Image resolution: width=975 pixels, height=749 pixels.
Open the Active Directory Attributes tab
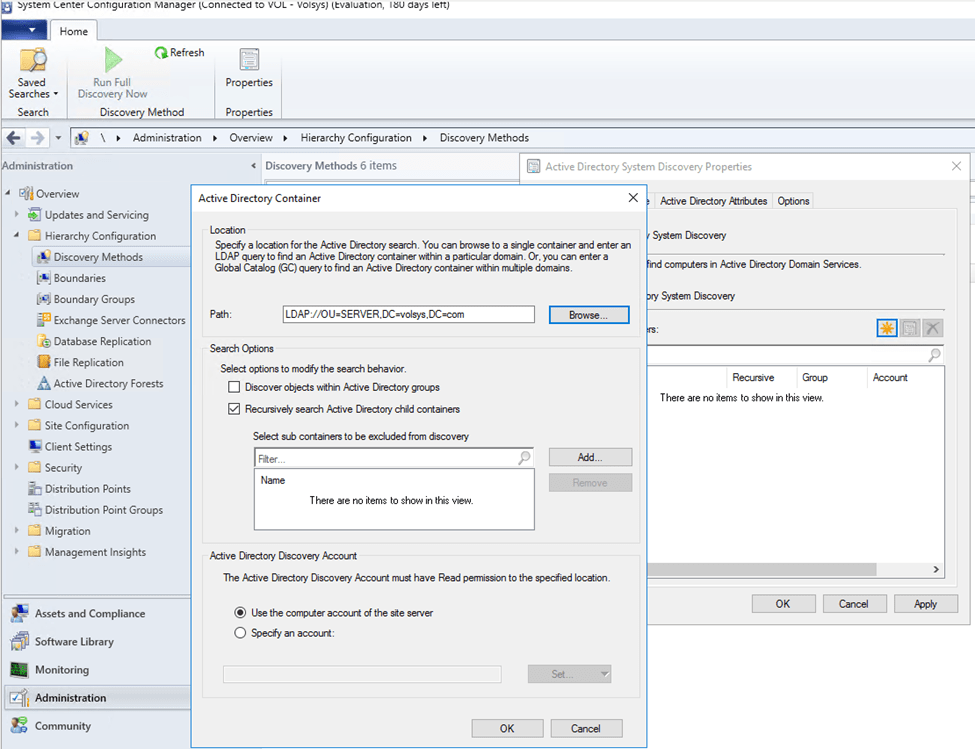point(713,201)
